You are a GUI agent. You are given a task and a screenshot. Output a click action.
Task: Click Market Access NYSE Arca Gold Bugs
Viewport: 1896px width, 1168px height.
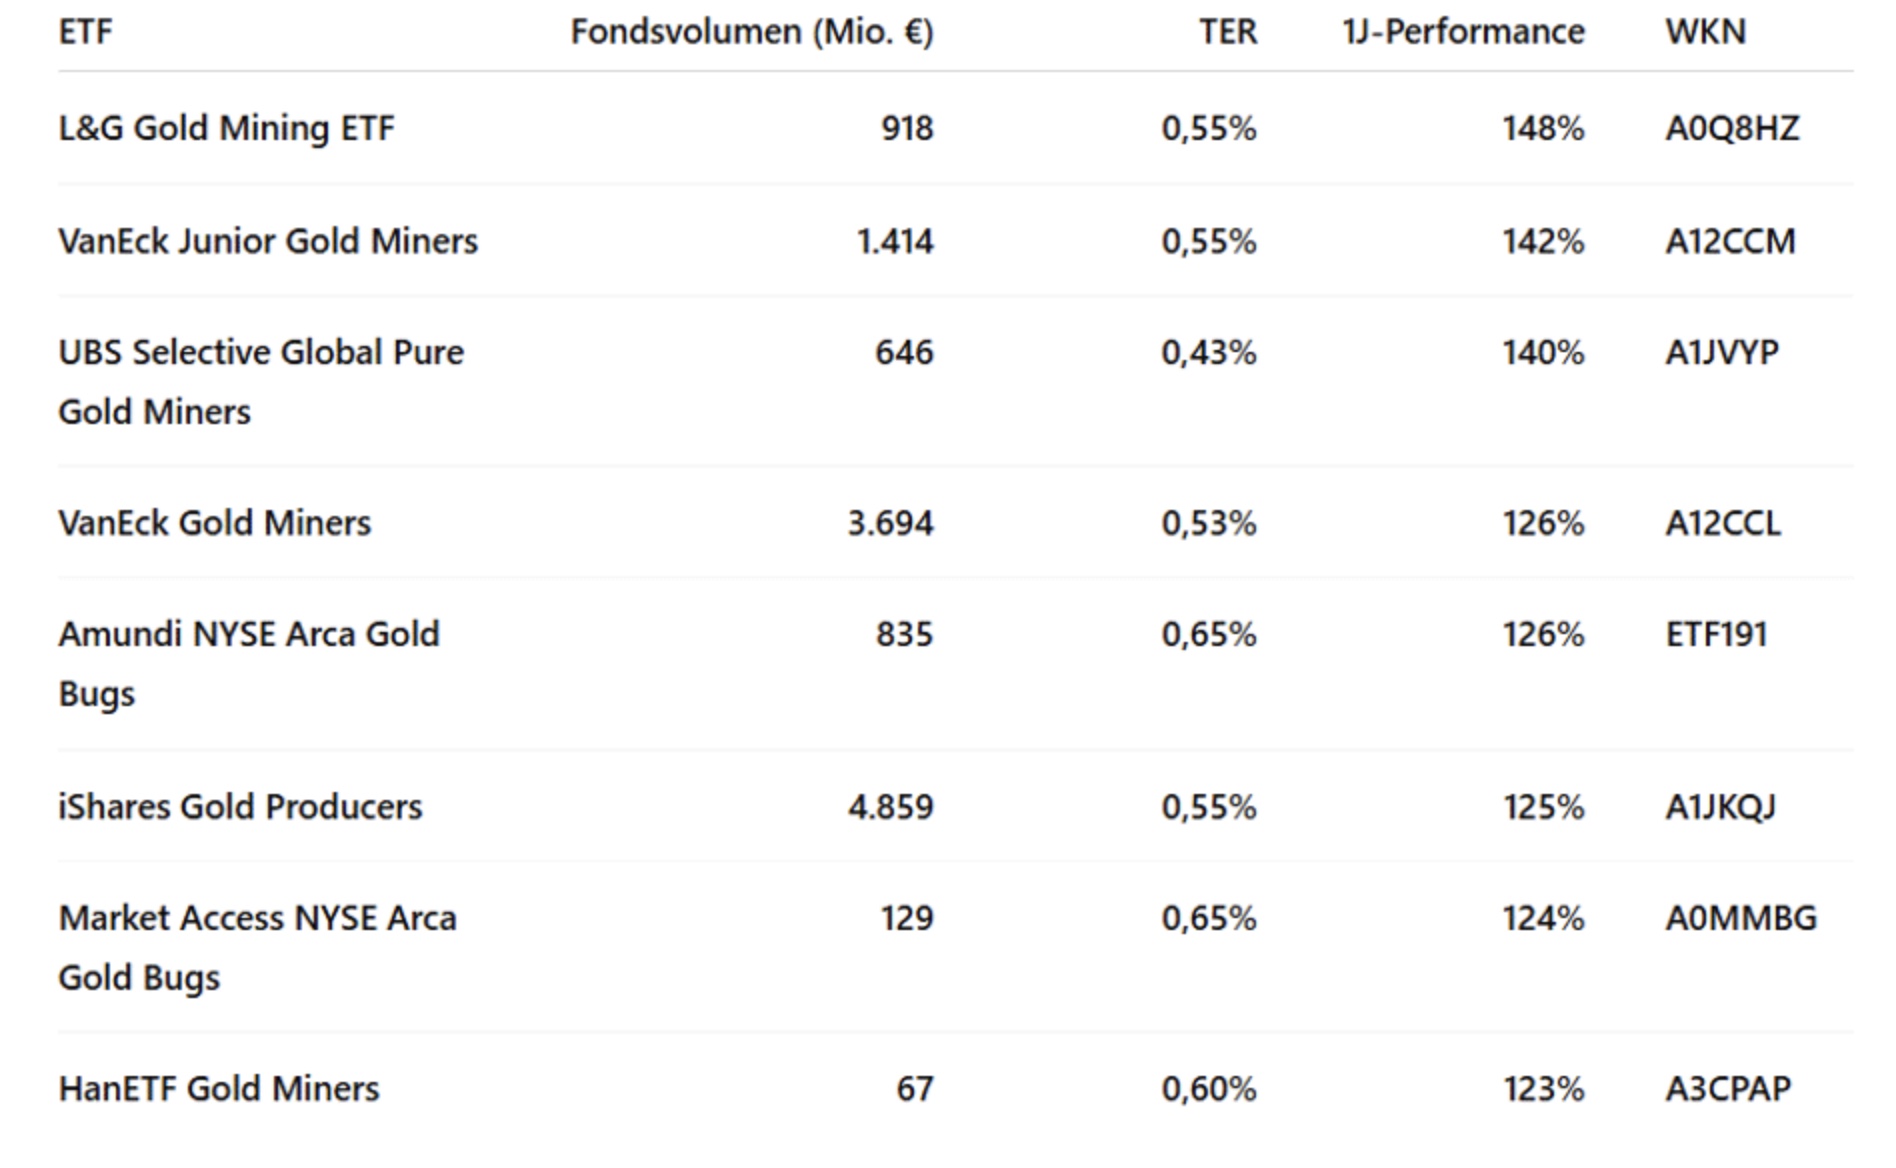pos(257,947)
